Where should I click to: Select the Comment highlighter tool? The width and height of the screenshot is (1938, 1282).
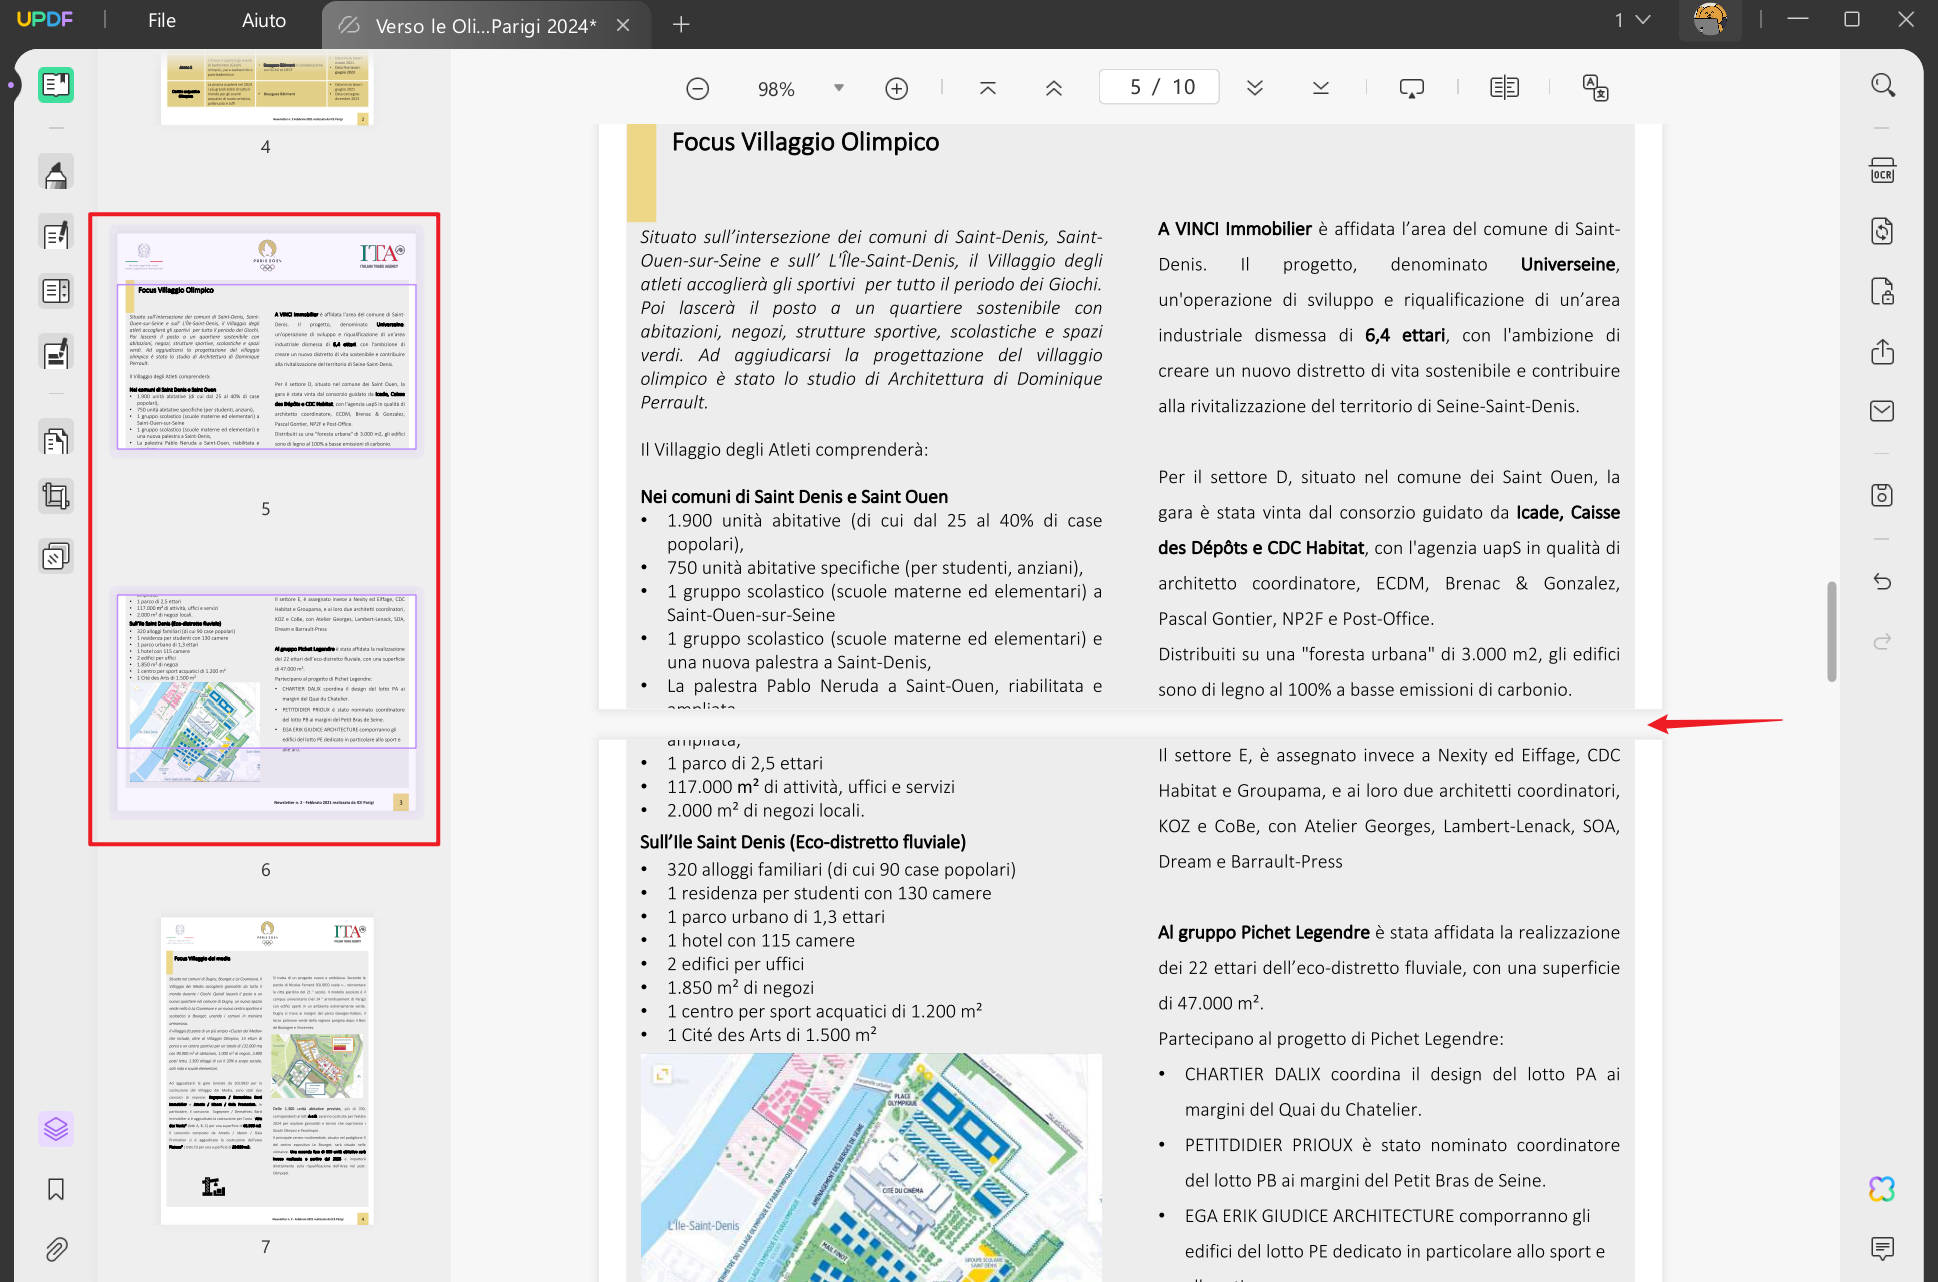pos(56,173)
